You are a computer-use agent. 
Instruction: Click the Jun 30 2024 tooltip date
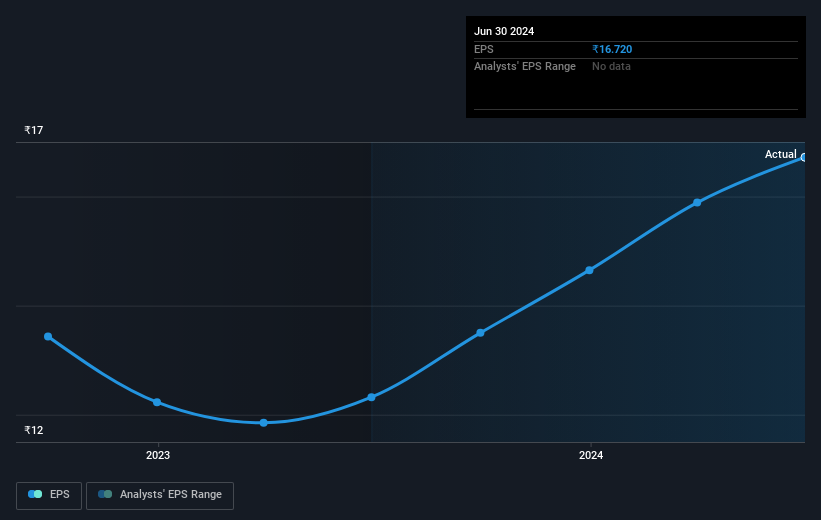pos(504,31)
